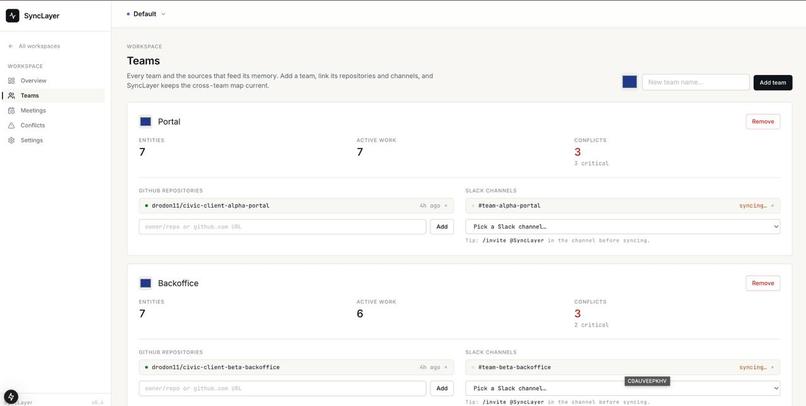
Task: Open the Default workspace dropdown
Action: point(146,14)
